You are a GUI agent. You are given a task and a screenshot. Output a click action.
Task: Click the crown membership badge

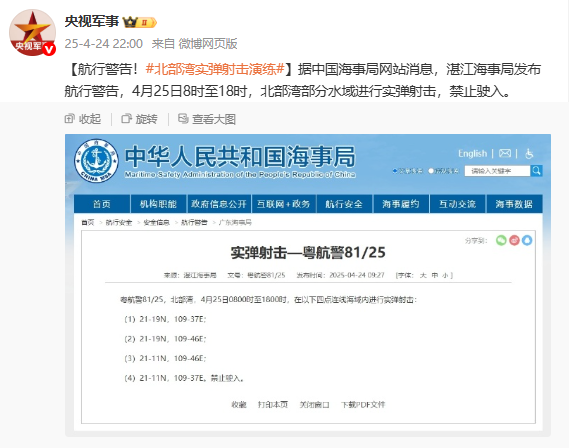[x=140, y=22]
